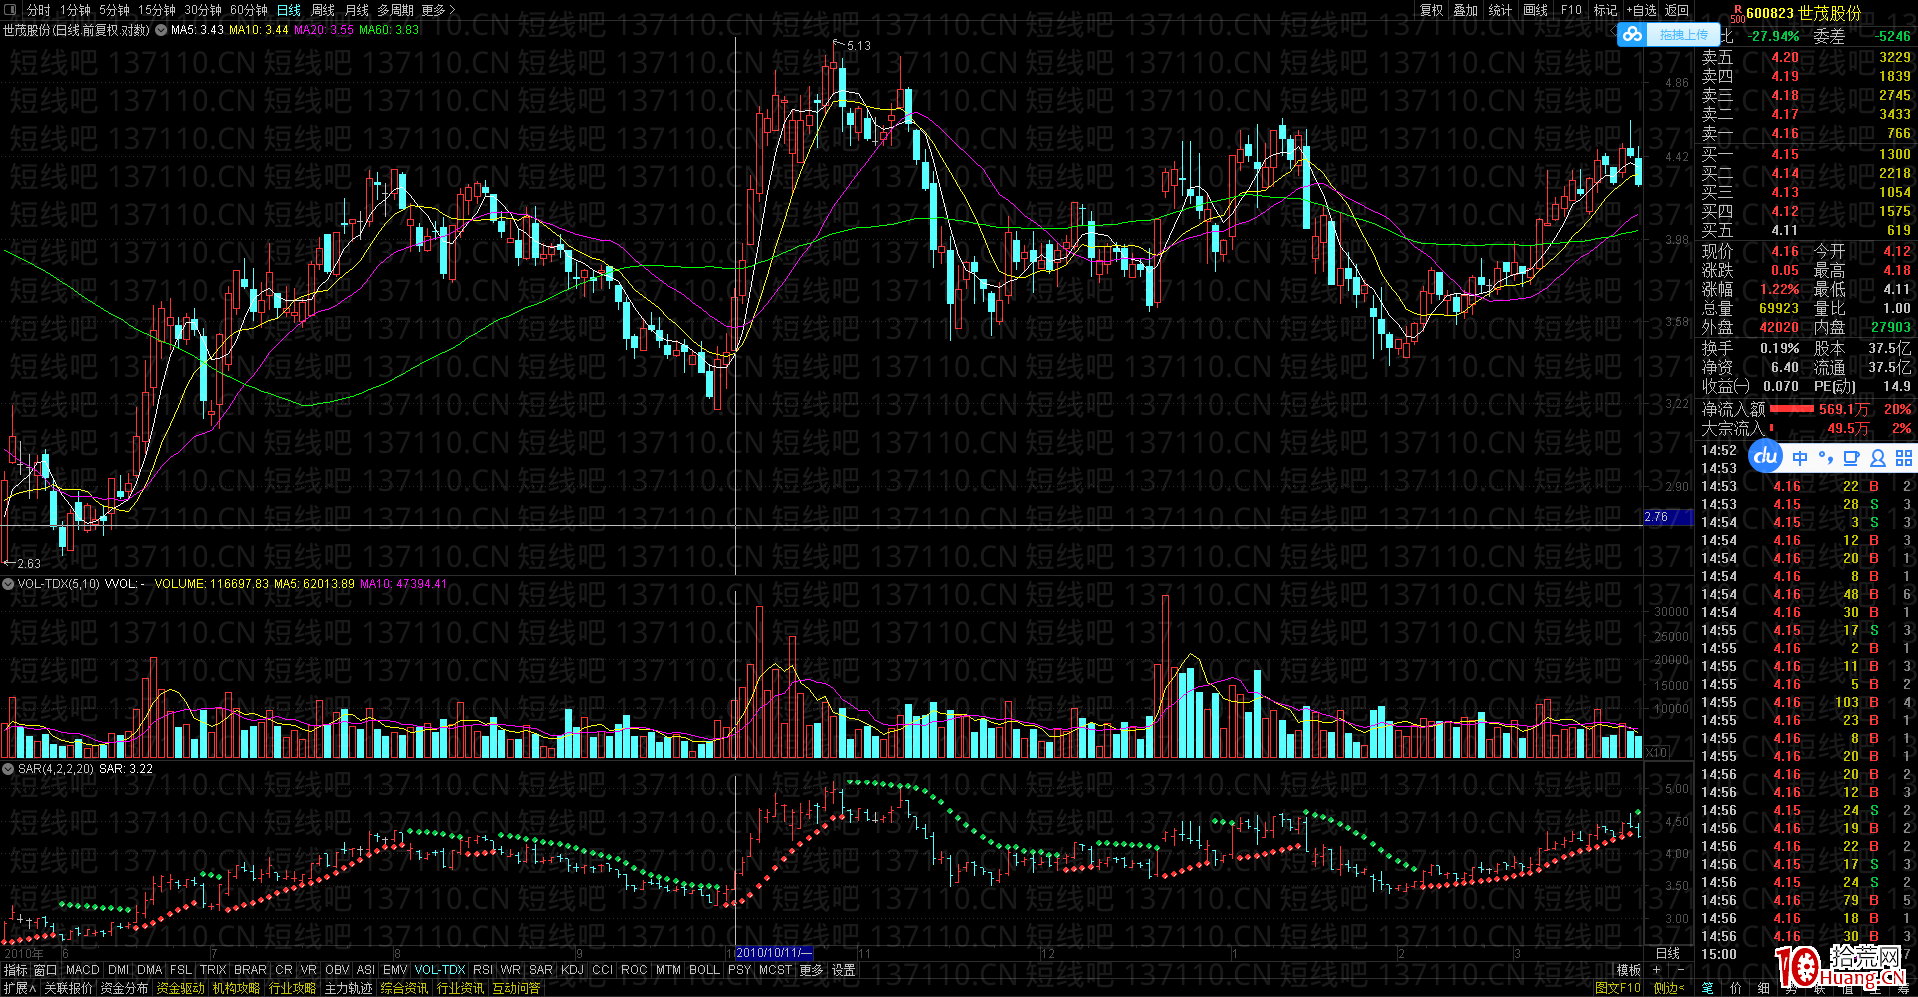
Task: Switch to the 1分钟 period
Action: [75, 10]
